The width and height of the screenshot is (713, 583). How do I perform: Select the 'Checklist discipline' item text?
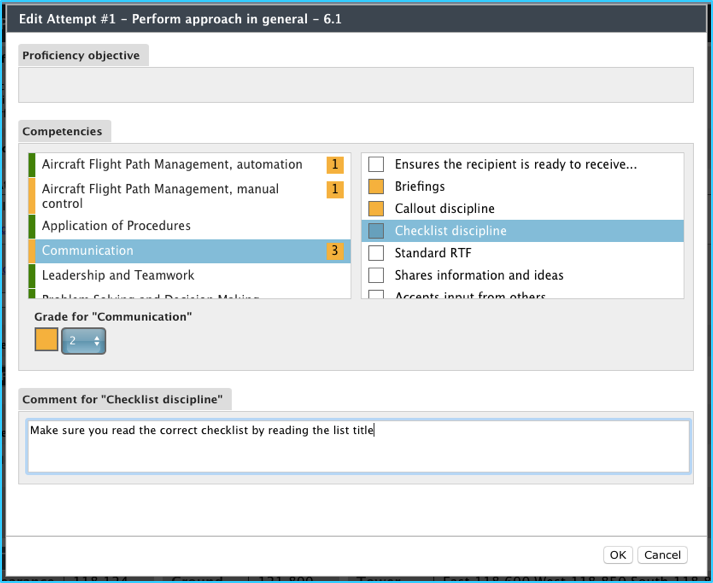451,231
